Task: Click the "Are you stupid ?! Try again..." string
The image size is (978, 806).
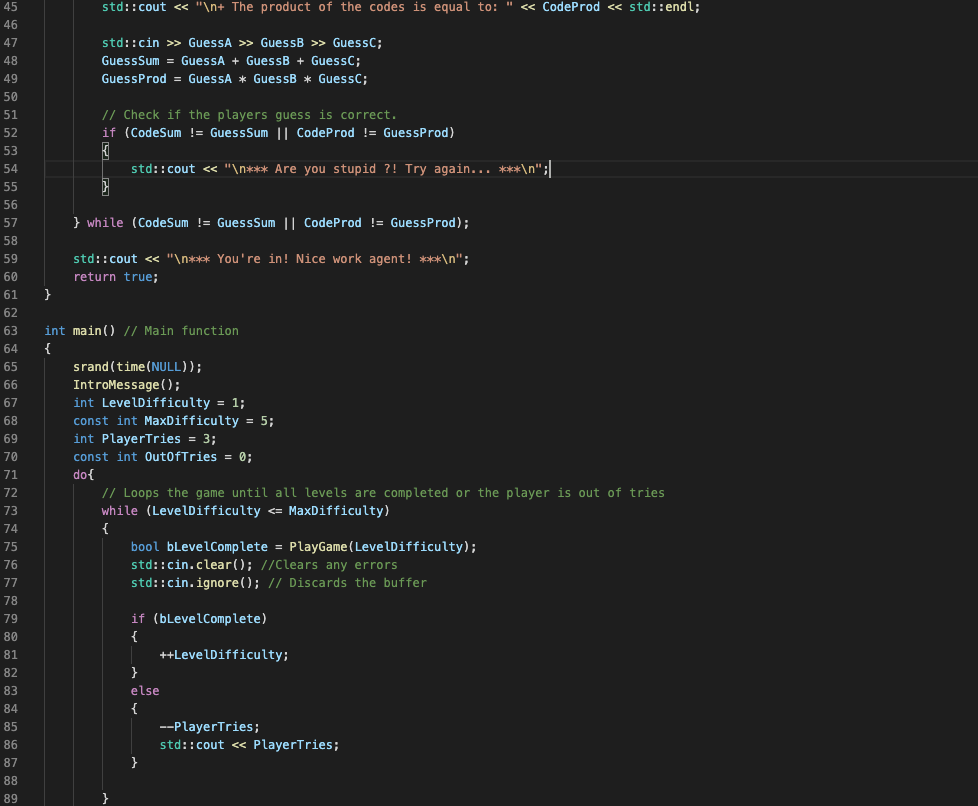Action: [x=382, y=169]
